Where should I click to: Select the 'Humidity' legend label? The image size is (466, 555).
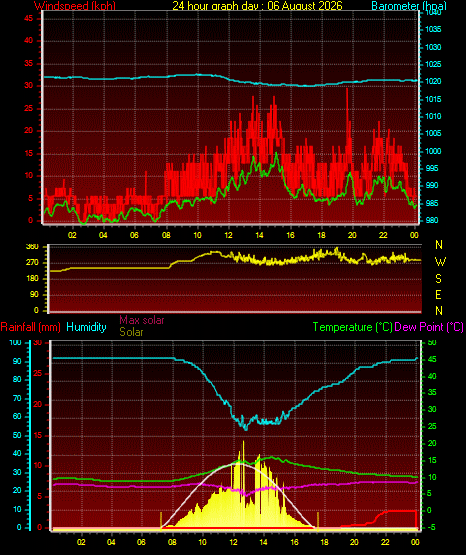point(86,327)
